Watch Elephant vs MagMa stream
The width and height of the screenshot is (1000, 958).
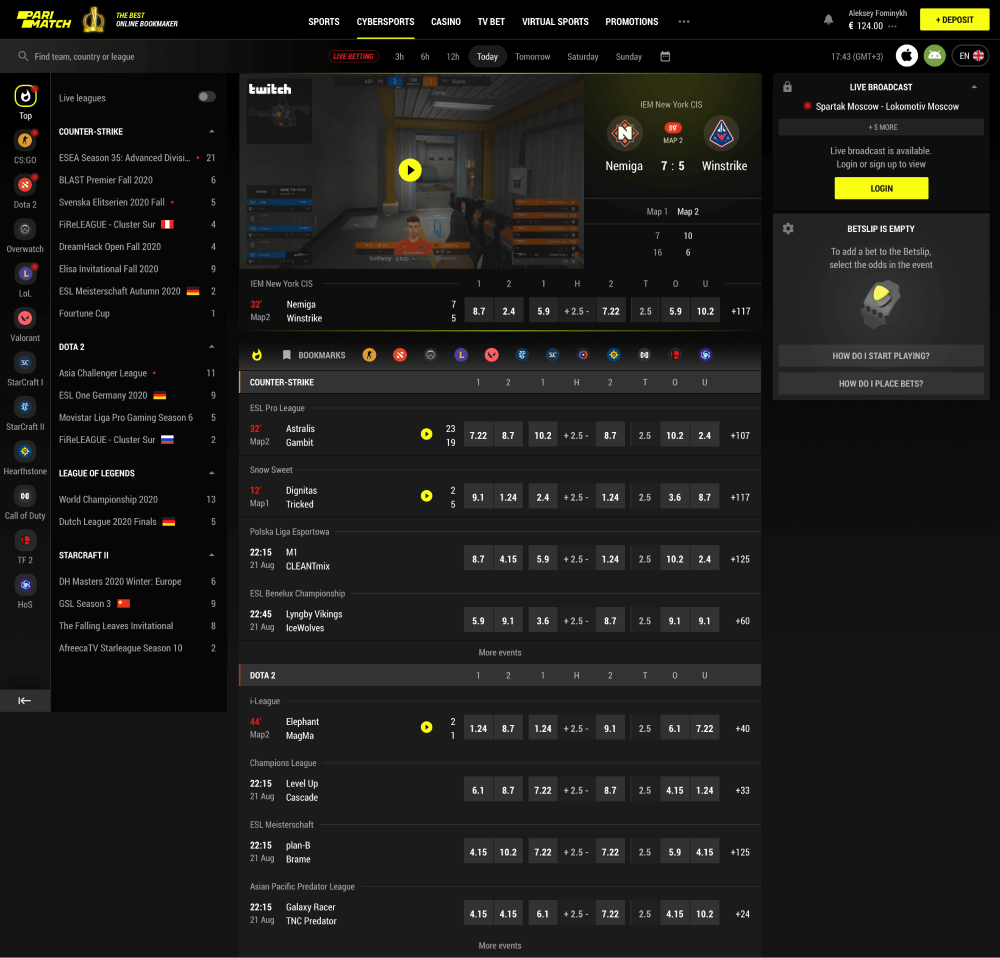(x=427, y=726)
